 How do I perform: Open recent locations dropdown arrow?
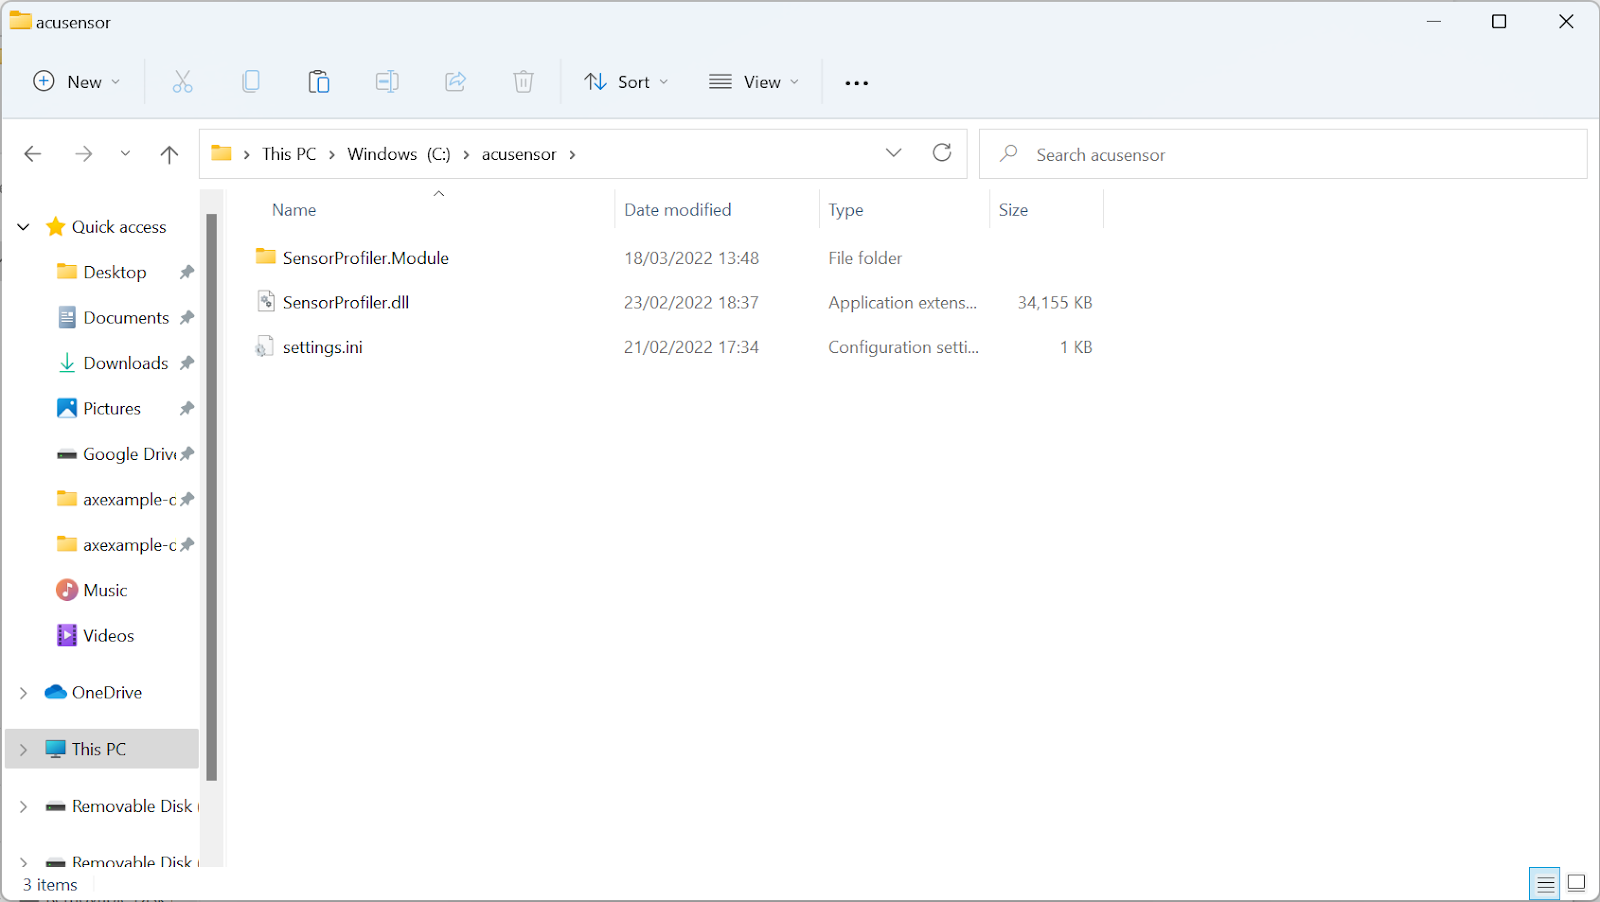coord(125,154)
